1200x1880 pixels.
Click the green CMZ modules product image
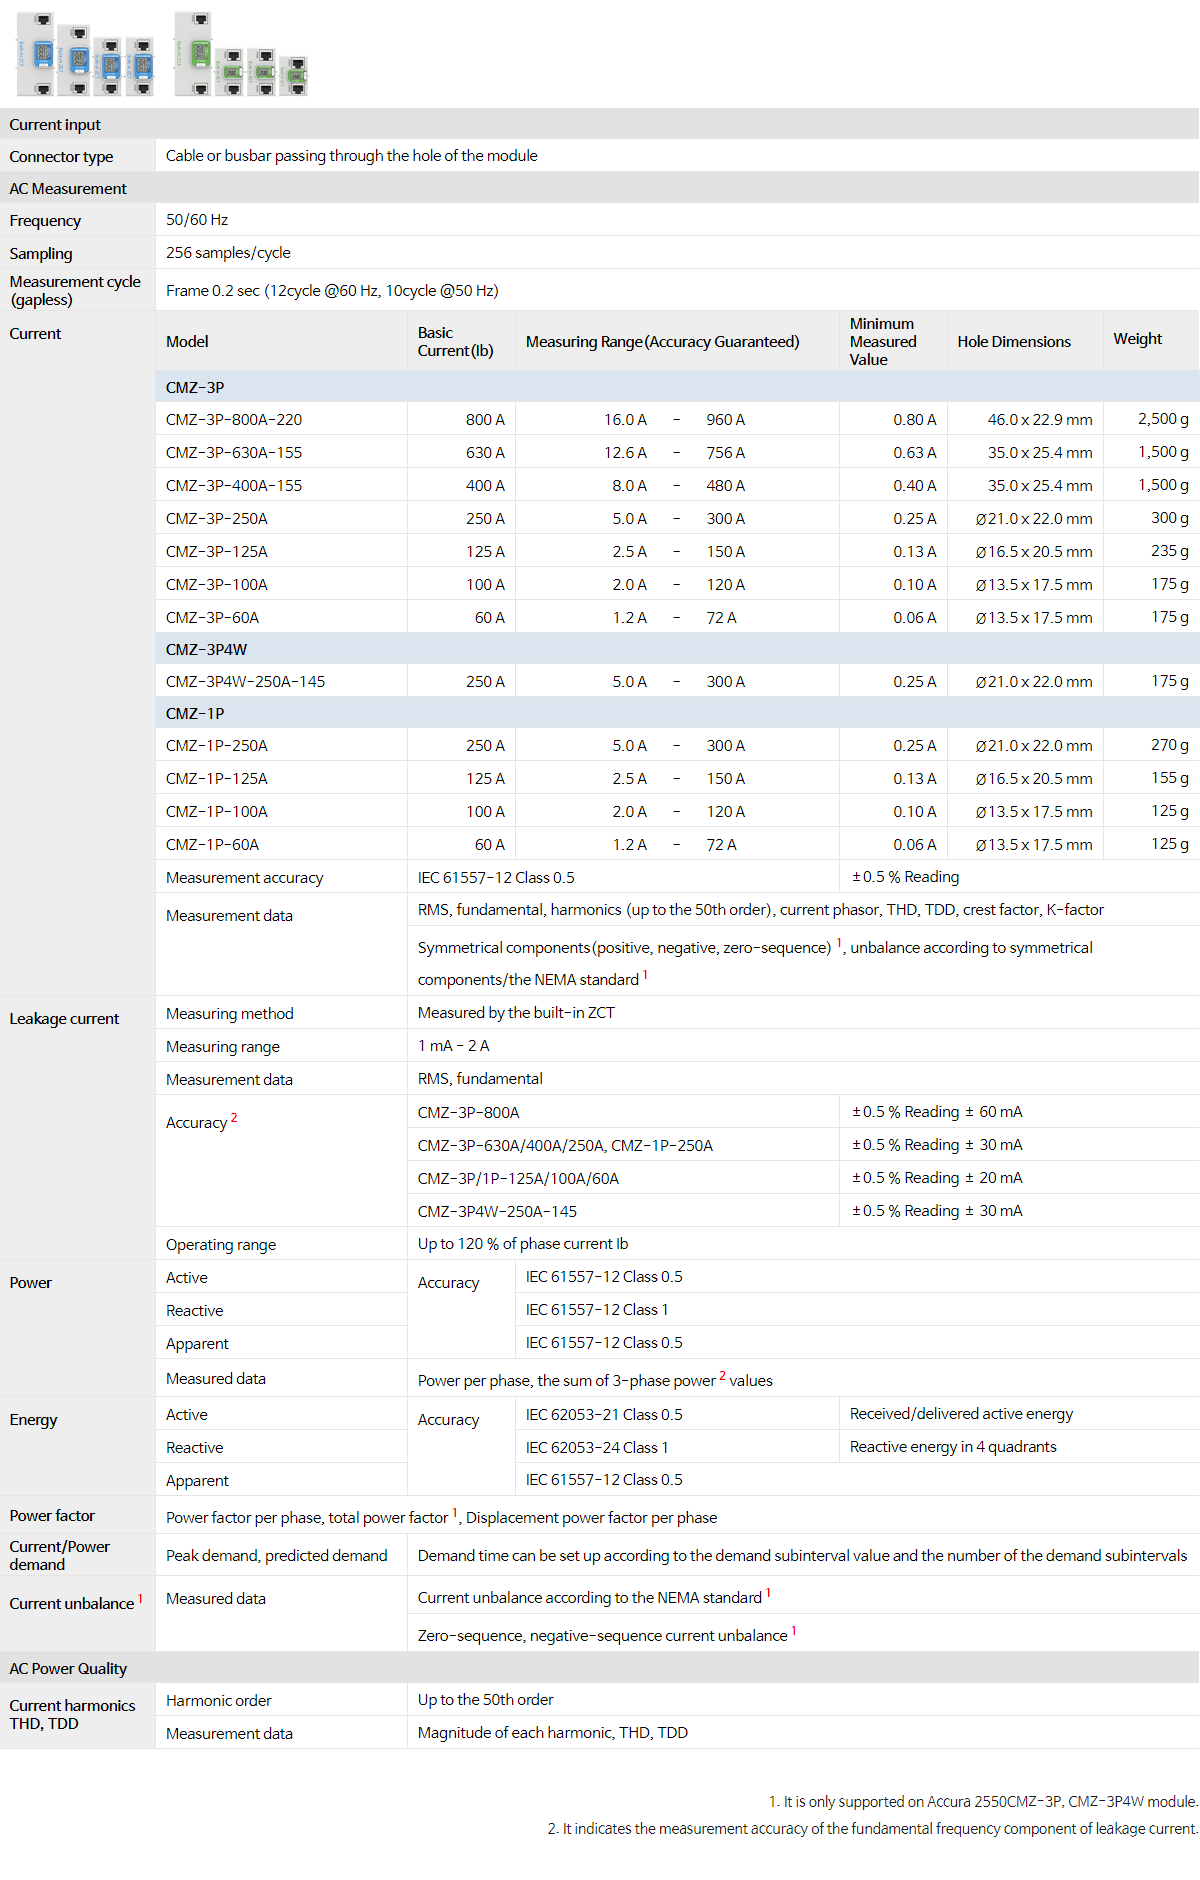click(240, 55)
